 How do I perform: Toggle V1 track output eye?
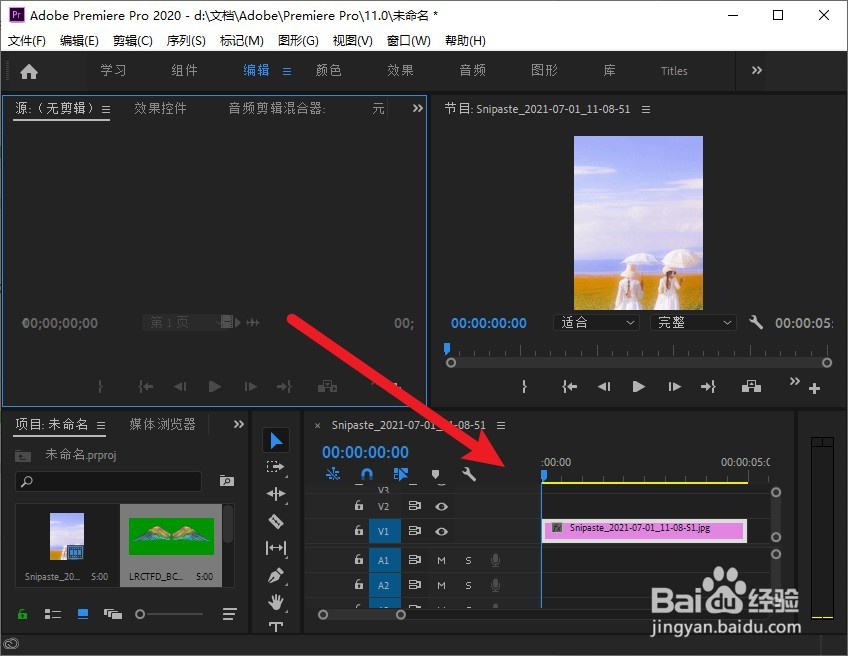(441, 532)
